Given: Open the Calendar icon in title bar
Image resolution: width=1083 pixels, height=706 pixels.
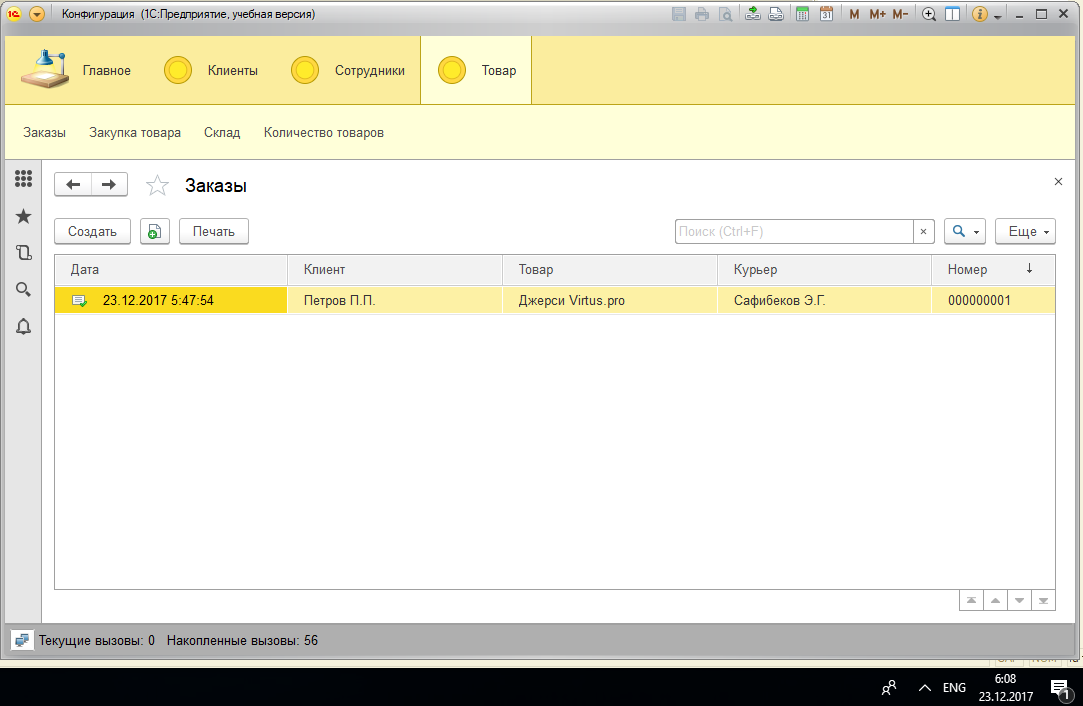Looking at the screenshot, I should pos(826,14).
